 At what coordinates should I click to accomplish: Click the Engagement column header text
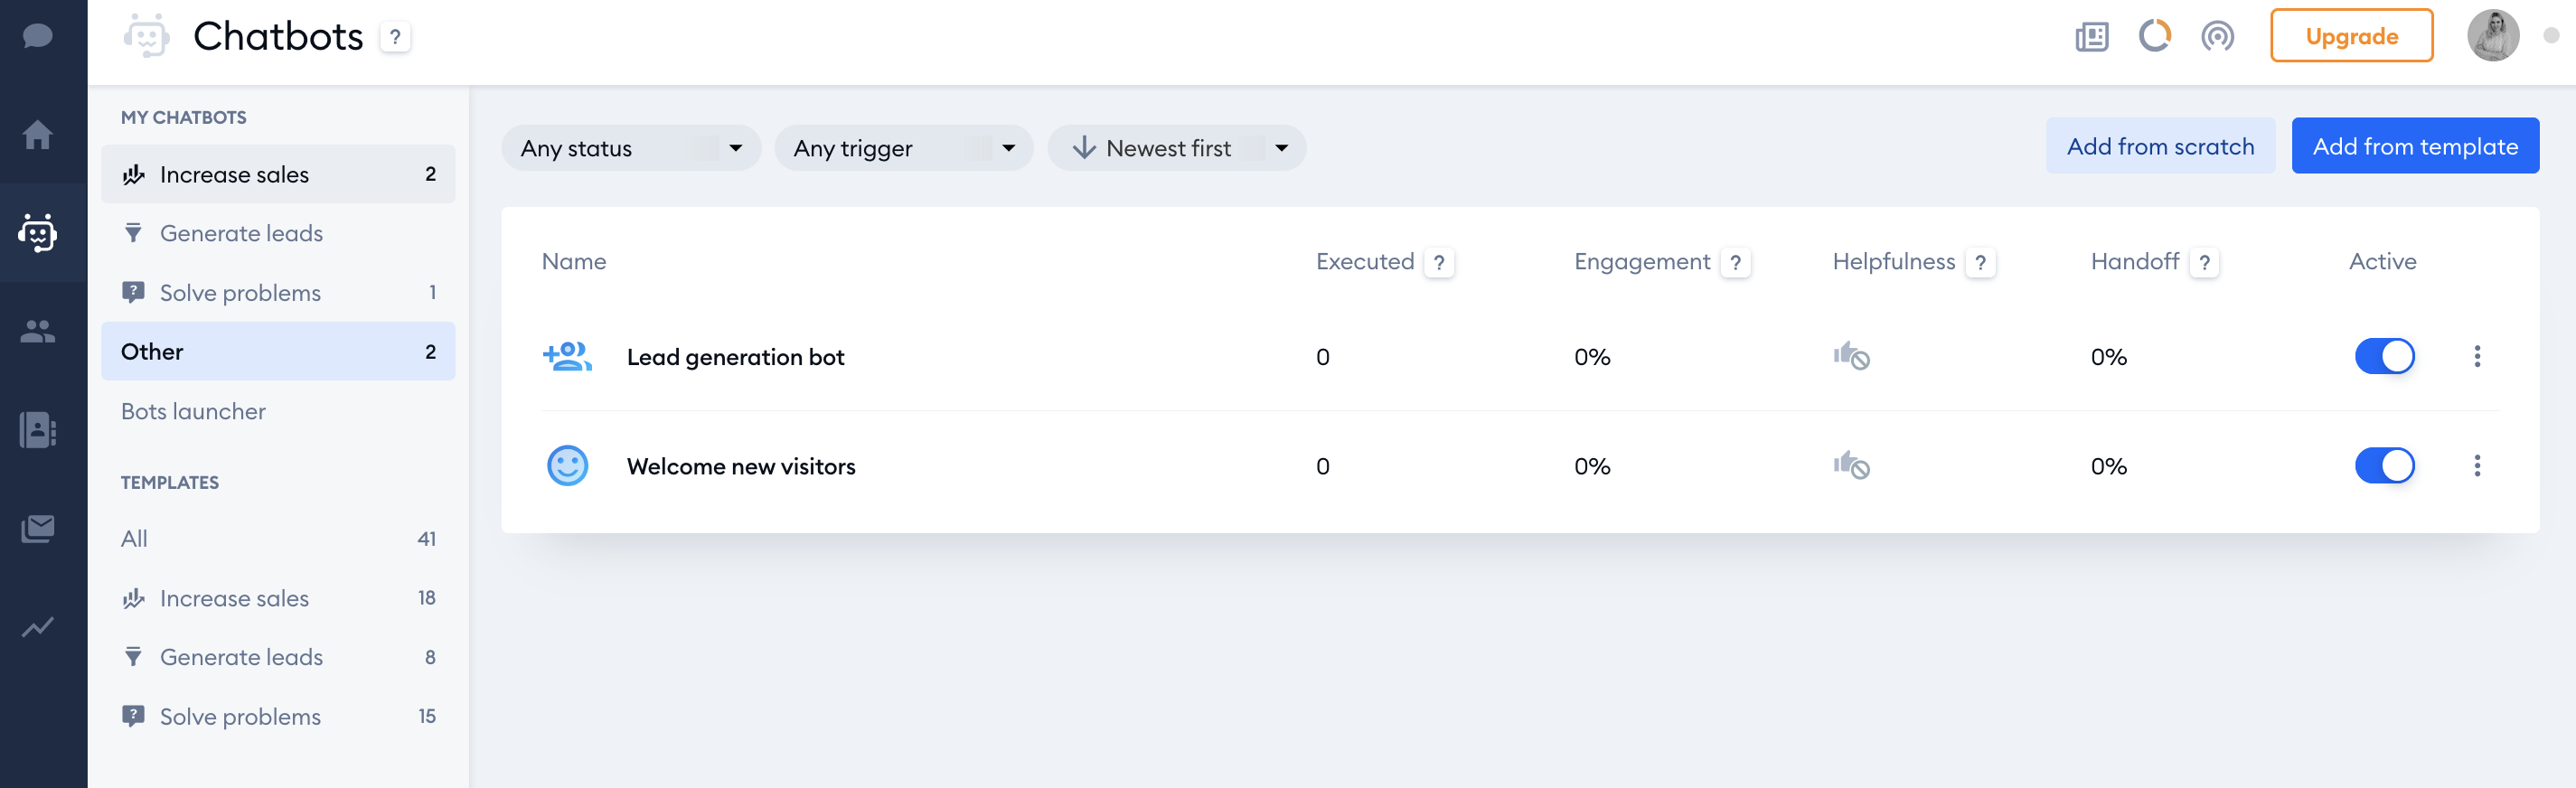pyautogui.click(x=1641, y=261)
